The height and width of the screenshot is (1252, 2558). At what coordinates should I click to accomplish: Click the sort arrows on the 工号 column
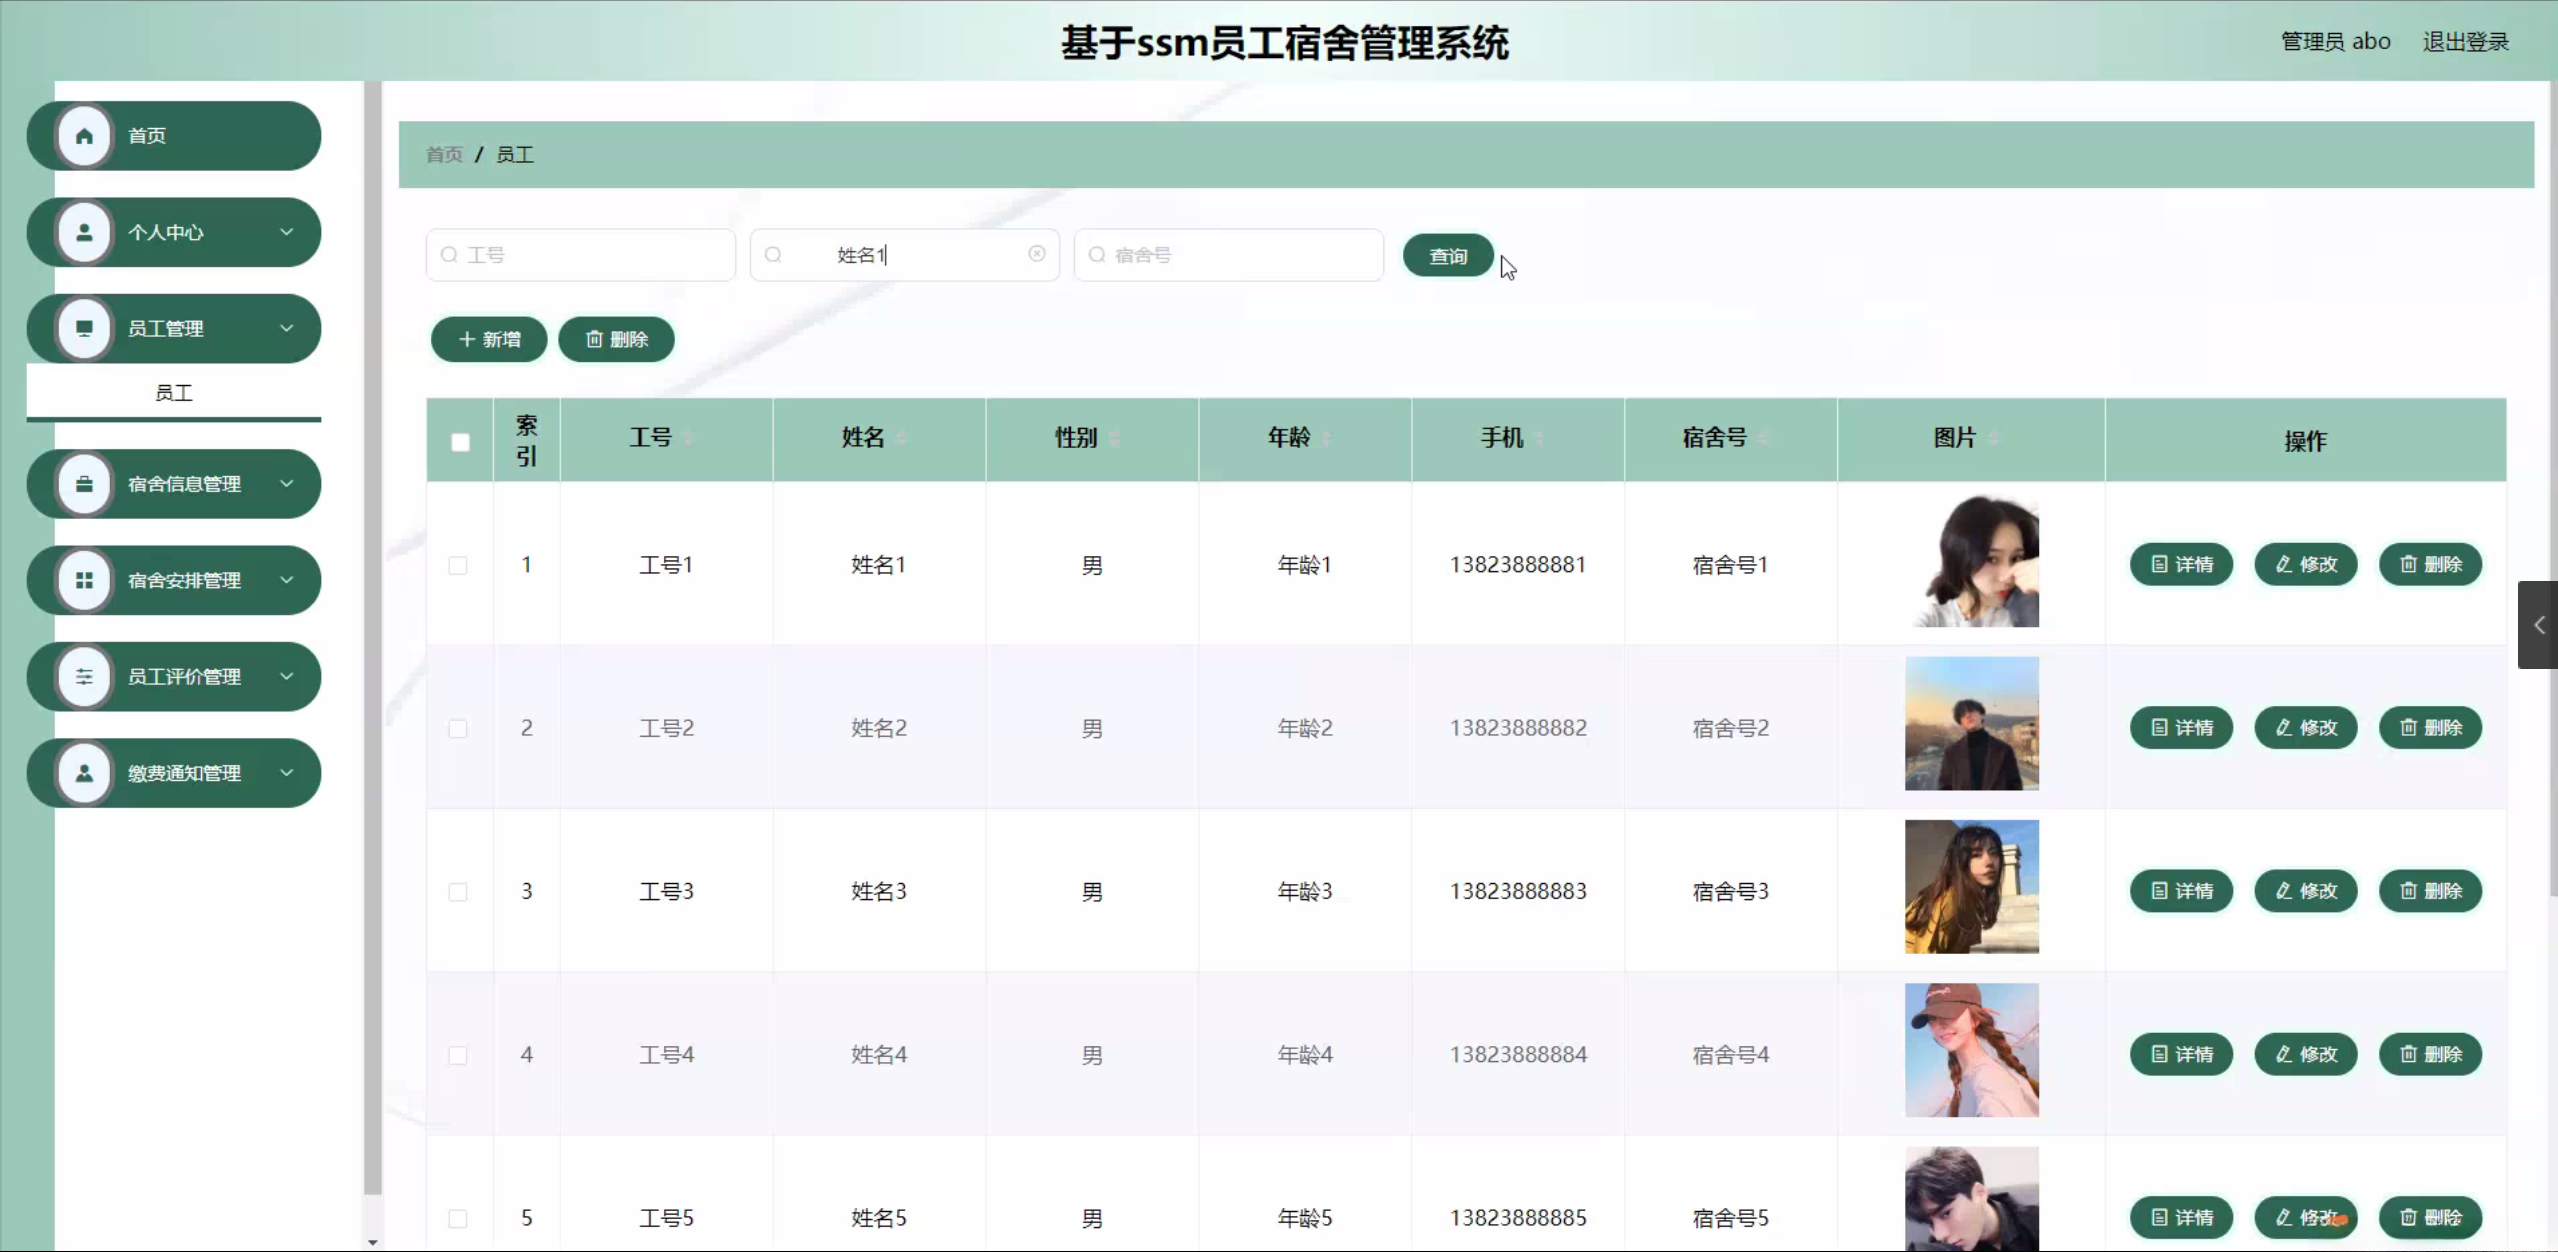point(688,438)
